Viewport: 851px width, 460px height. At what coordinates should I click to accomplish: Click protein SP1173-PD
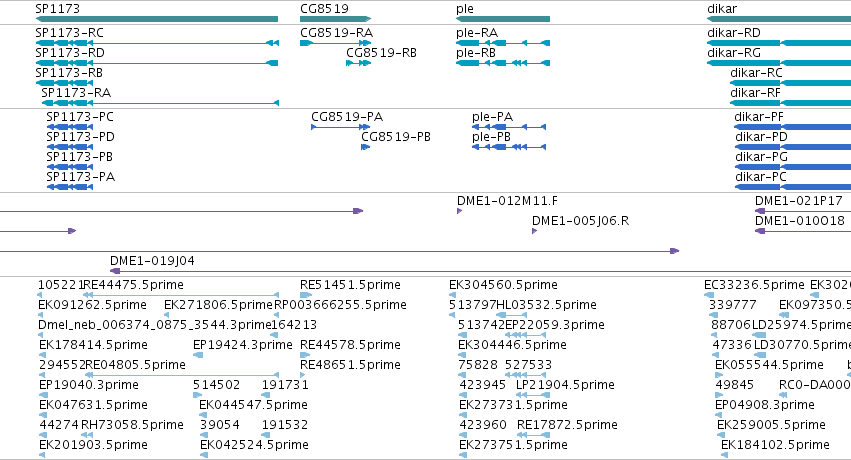[80, 137]
